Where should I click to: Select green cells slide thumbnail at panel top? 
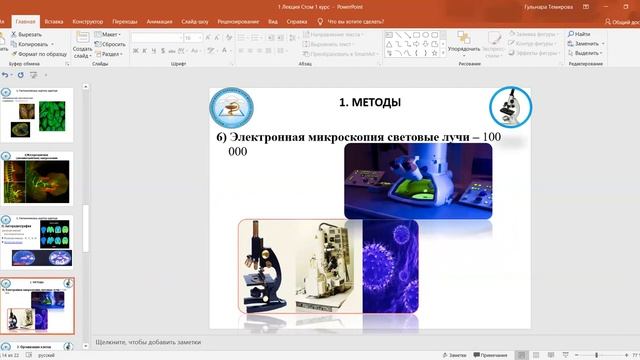tap(37, 115)
